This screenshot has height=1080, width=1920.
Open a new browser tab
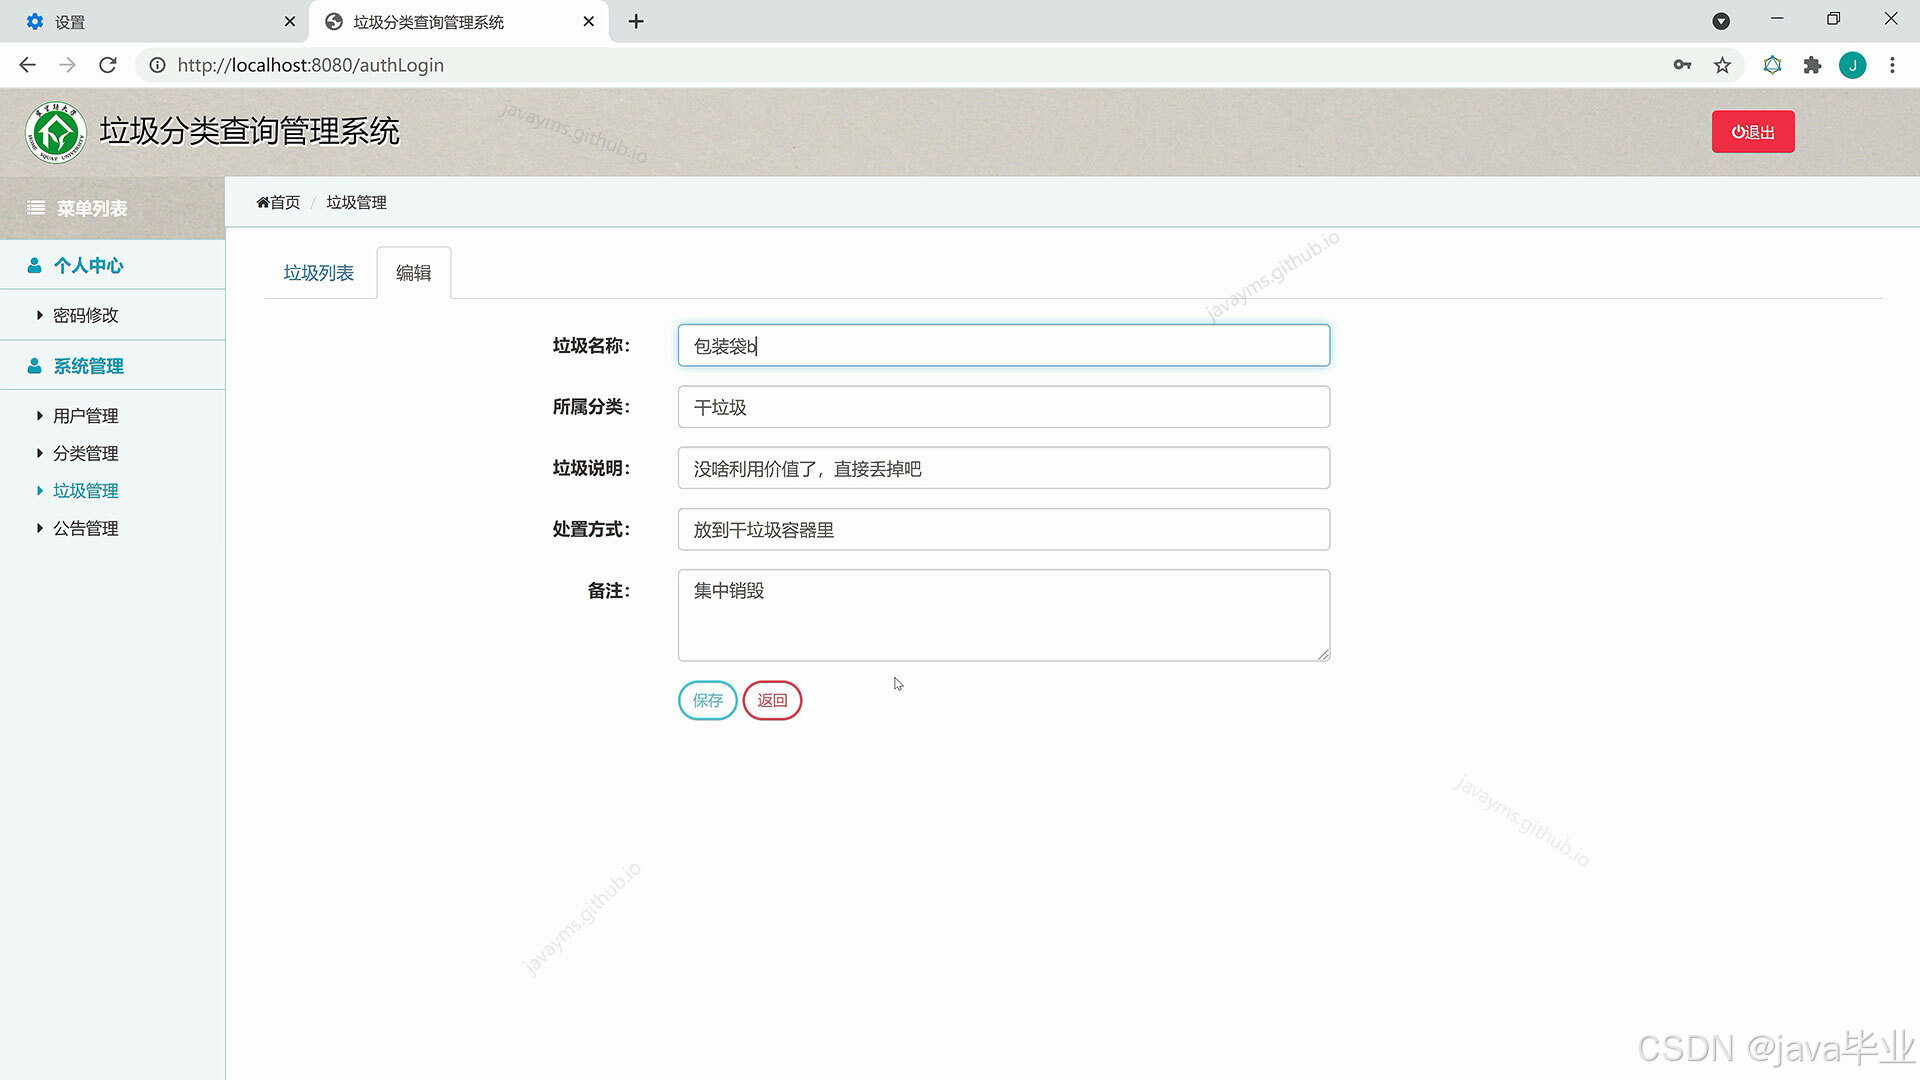click(636, 21)
